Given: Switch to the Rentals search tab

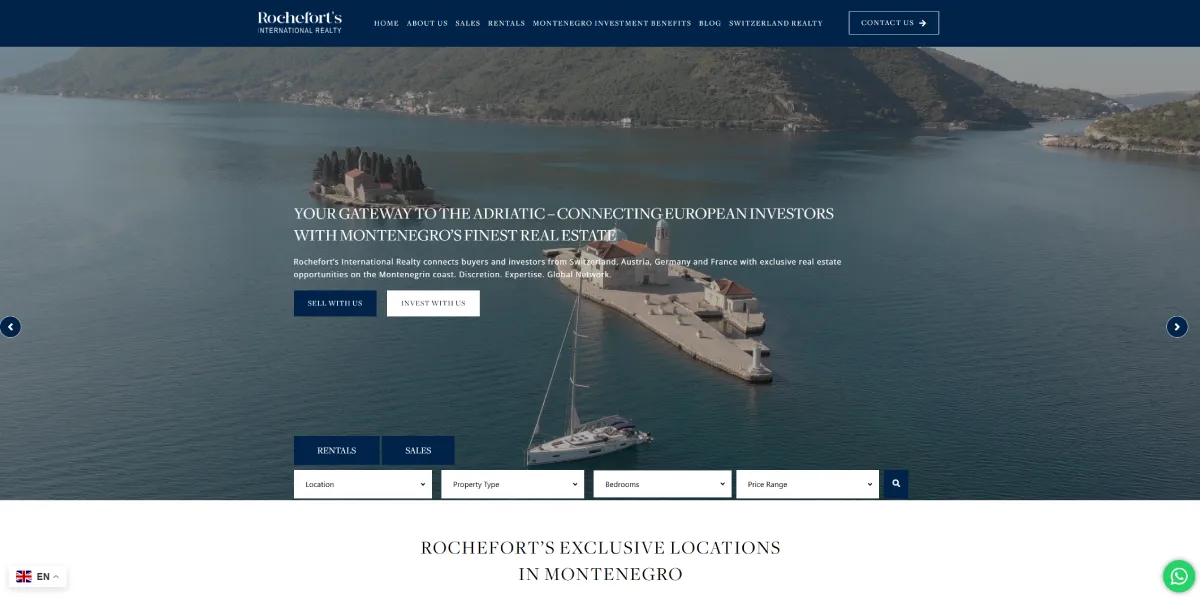Looking at the screenshot, I should (x=336, y=451).
